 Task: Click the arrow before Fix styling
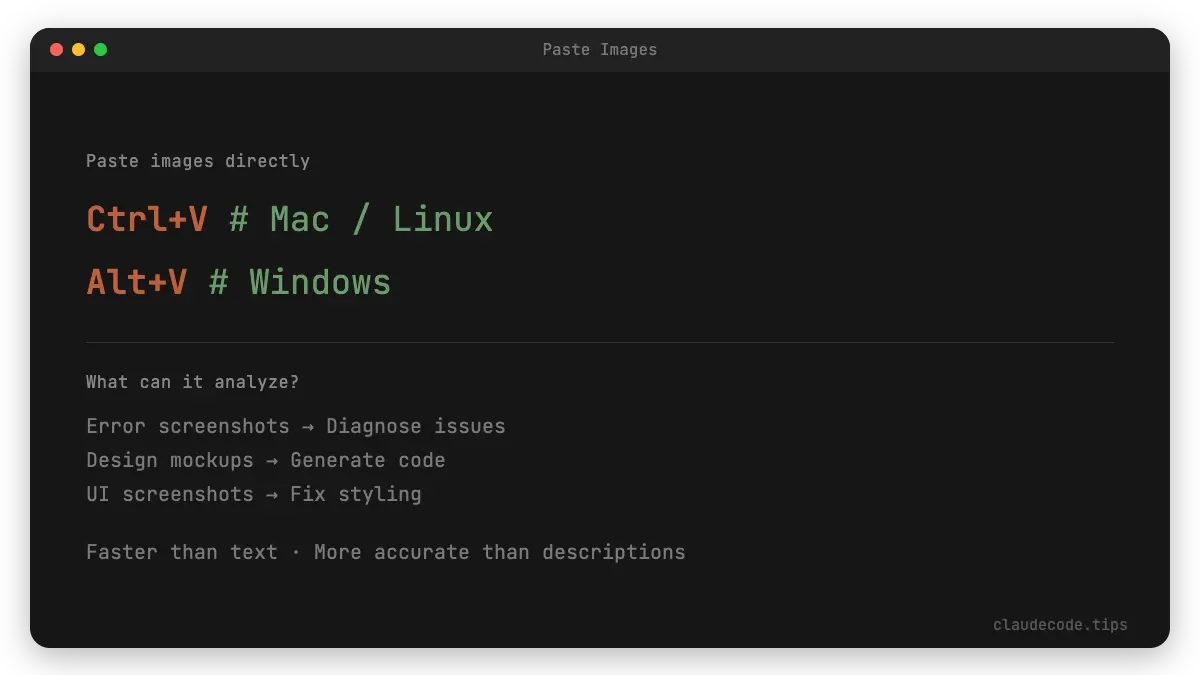point(272,494)
